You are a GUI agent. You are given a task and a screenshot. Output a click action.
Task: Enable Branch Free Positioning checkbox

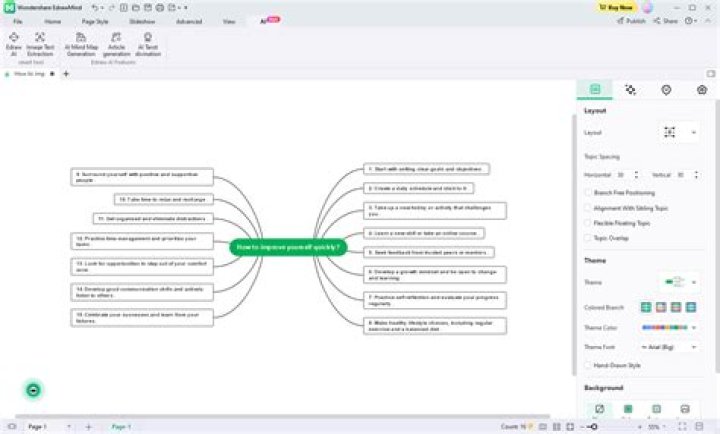588,192
